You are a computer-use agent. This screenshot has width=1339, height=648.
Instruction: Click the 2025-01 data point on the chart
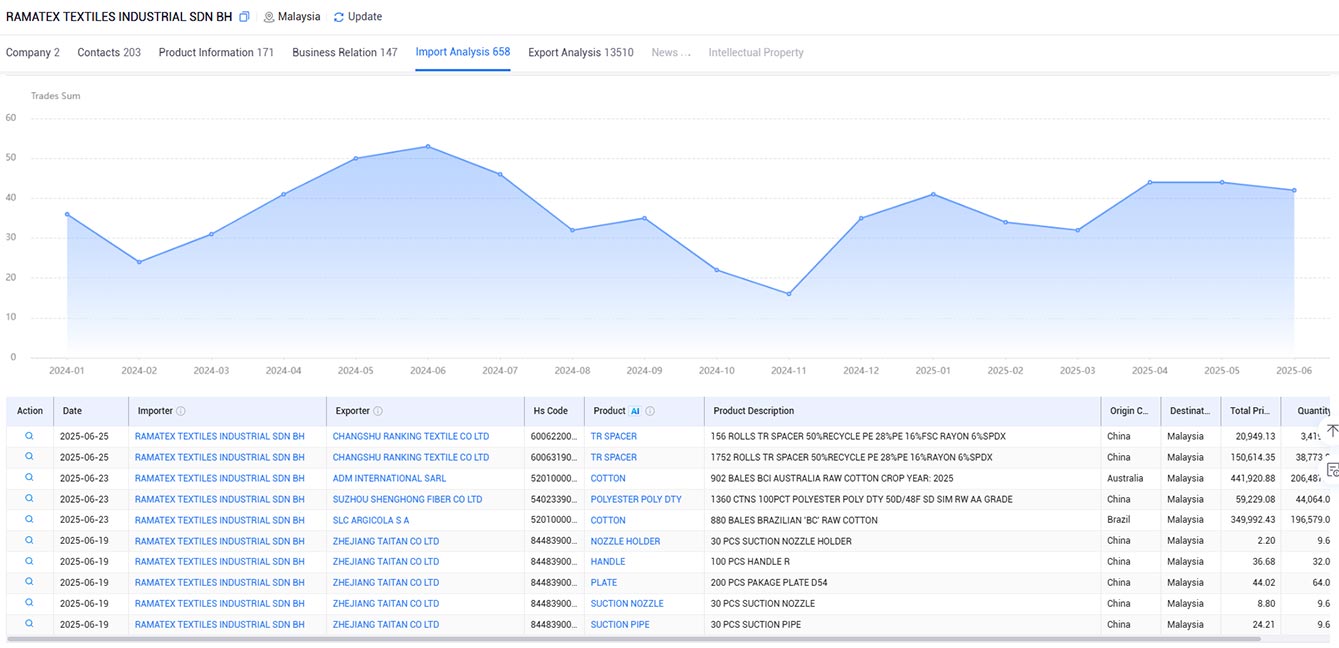click(x=933, y=194)
